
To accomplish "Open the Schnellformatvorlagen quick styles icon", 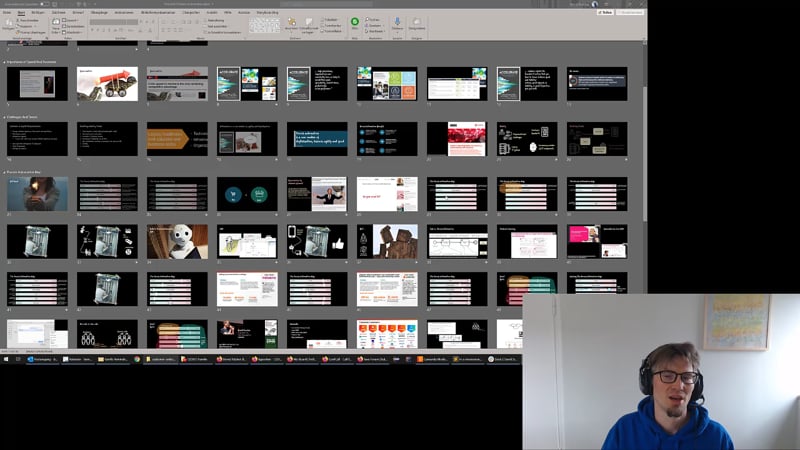I will click(309, 24).
